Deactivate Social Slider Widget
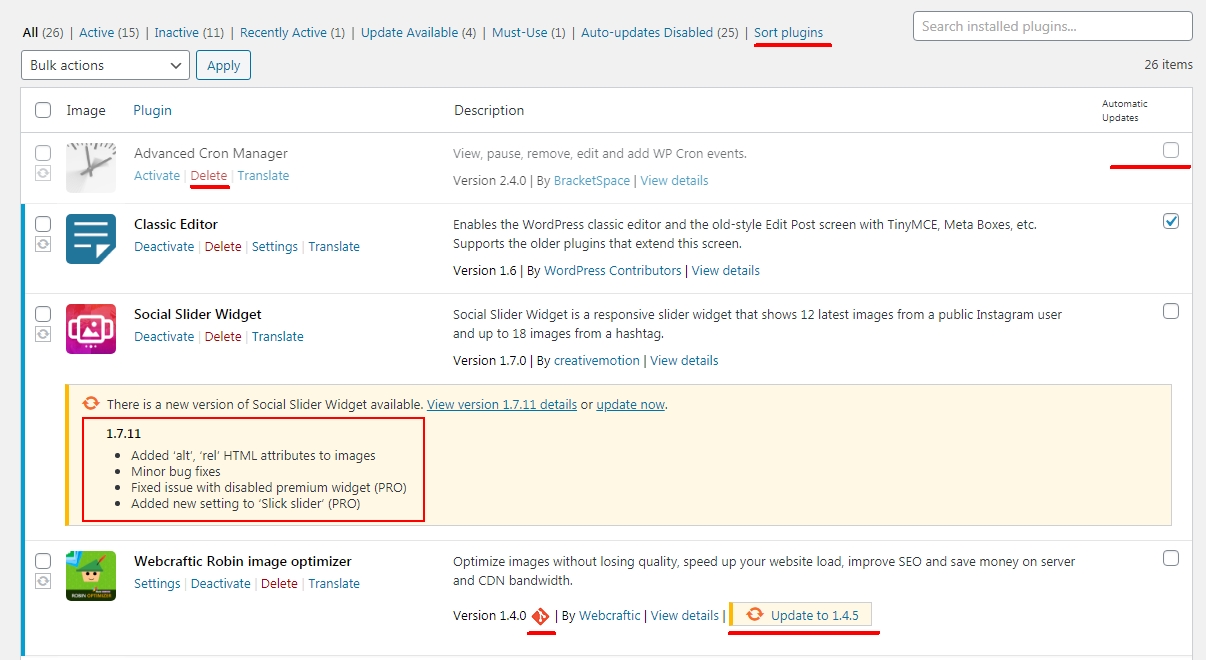This screenshot has height=660, width=1206. [x=164, y=336]
